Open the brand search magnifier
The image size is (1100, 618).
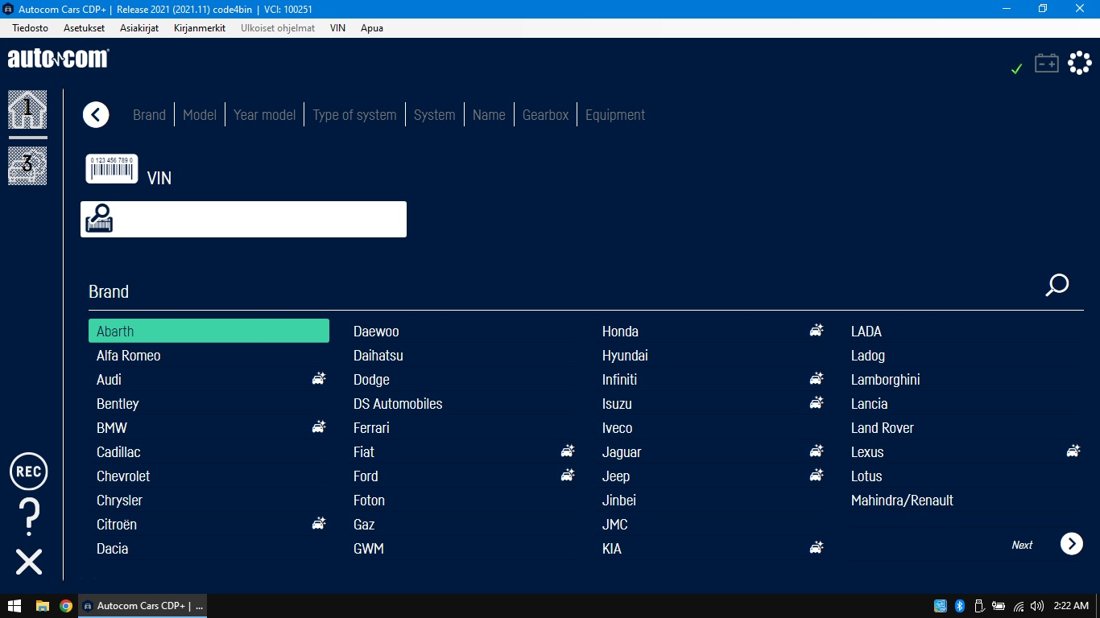click(x=1057, y=285)
